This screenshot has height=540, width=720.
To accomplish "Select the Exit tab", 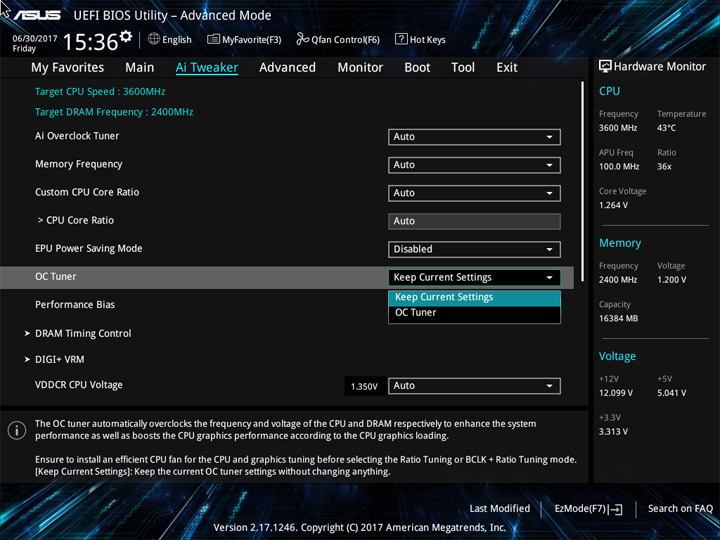I will pyautogui.click(x=507, y=68).
